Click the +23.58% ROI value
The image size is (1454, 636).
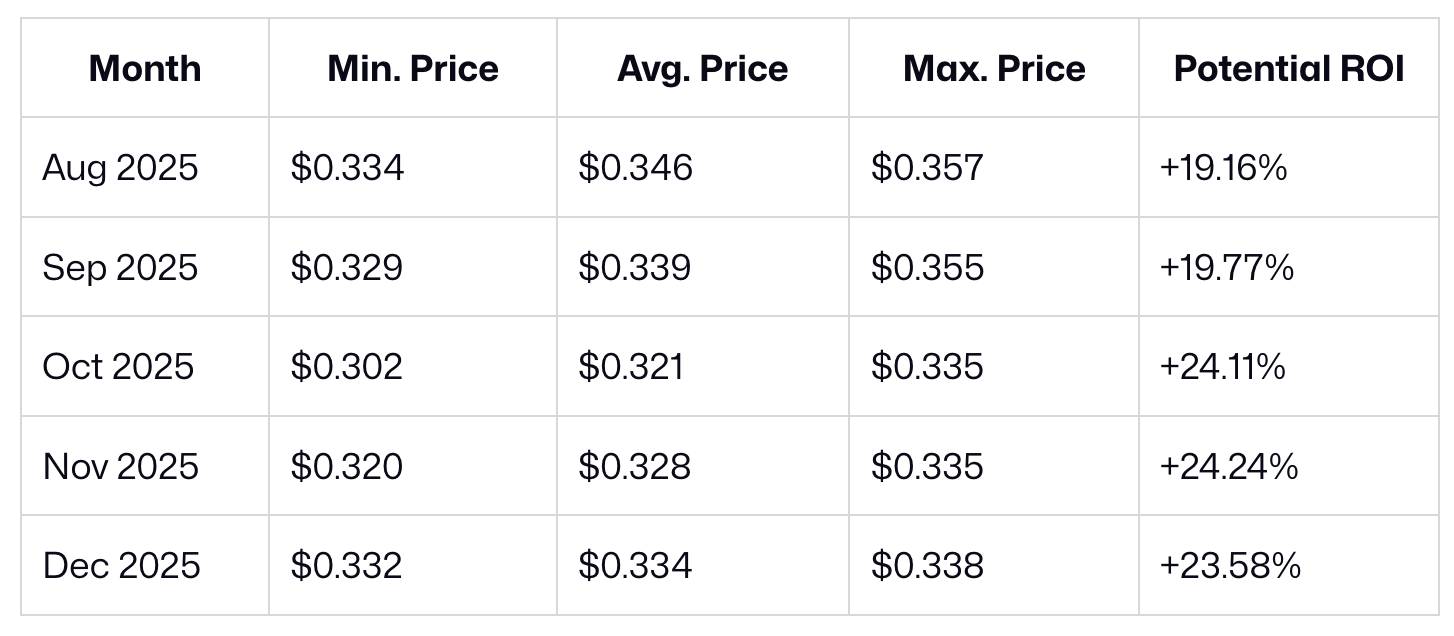1230,566
